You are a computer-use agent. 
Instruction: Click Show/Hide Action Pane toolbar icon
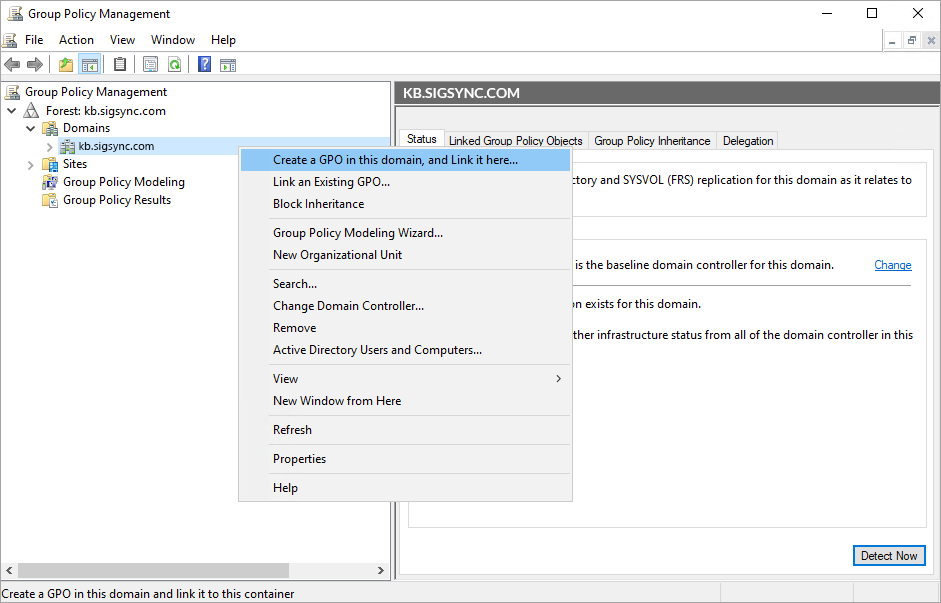point(228,65)
